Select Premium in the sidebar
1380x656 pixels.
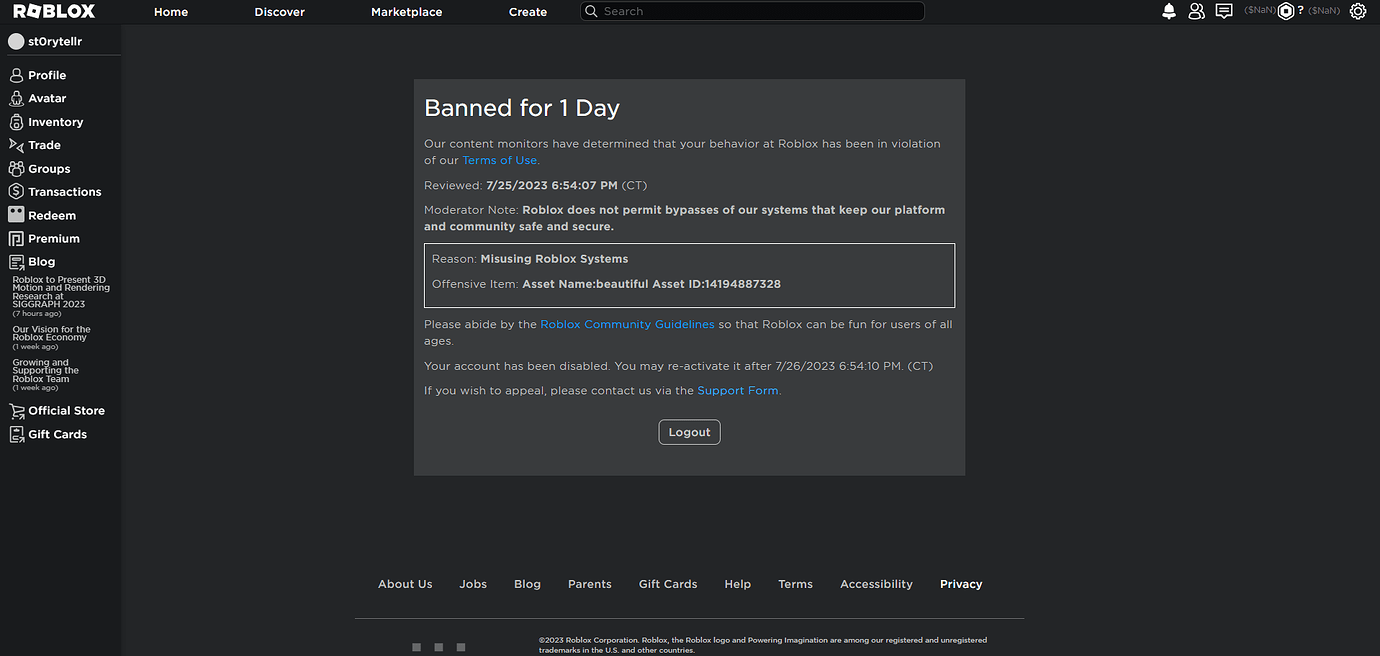(x=54, y=239)
